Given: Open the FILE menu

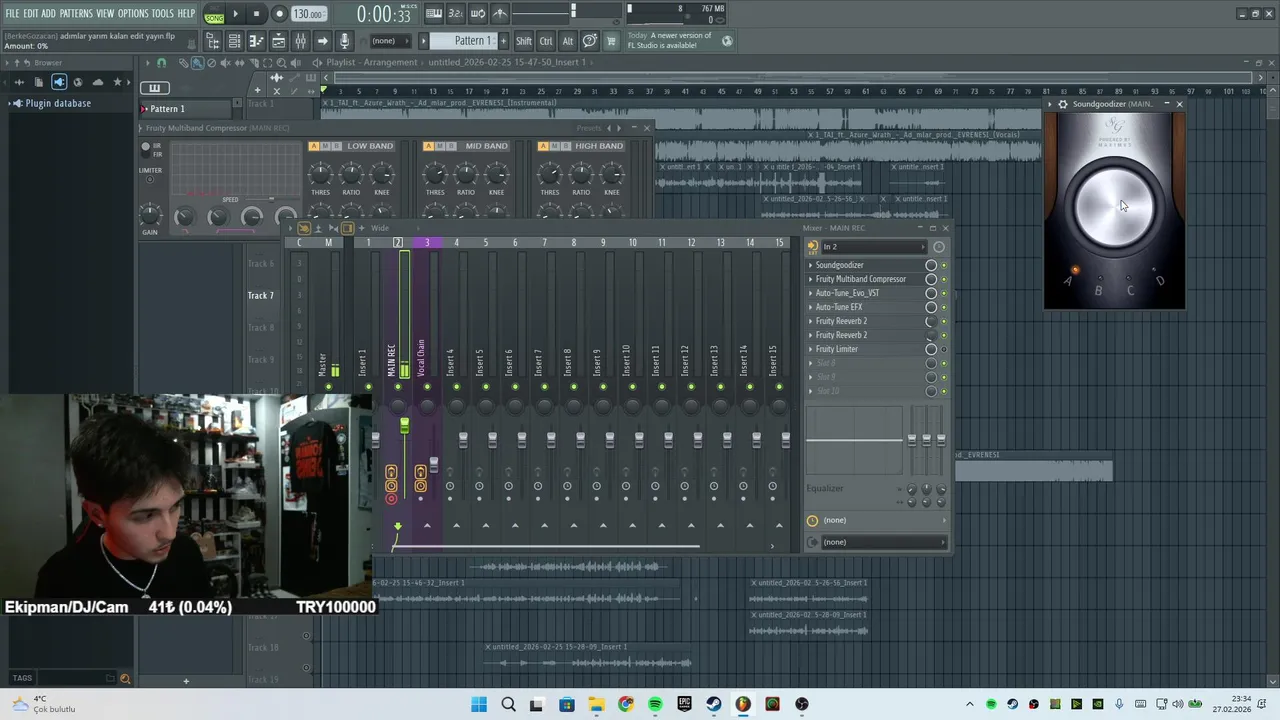Looking at the screenshot, I should [12, 13].
